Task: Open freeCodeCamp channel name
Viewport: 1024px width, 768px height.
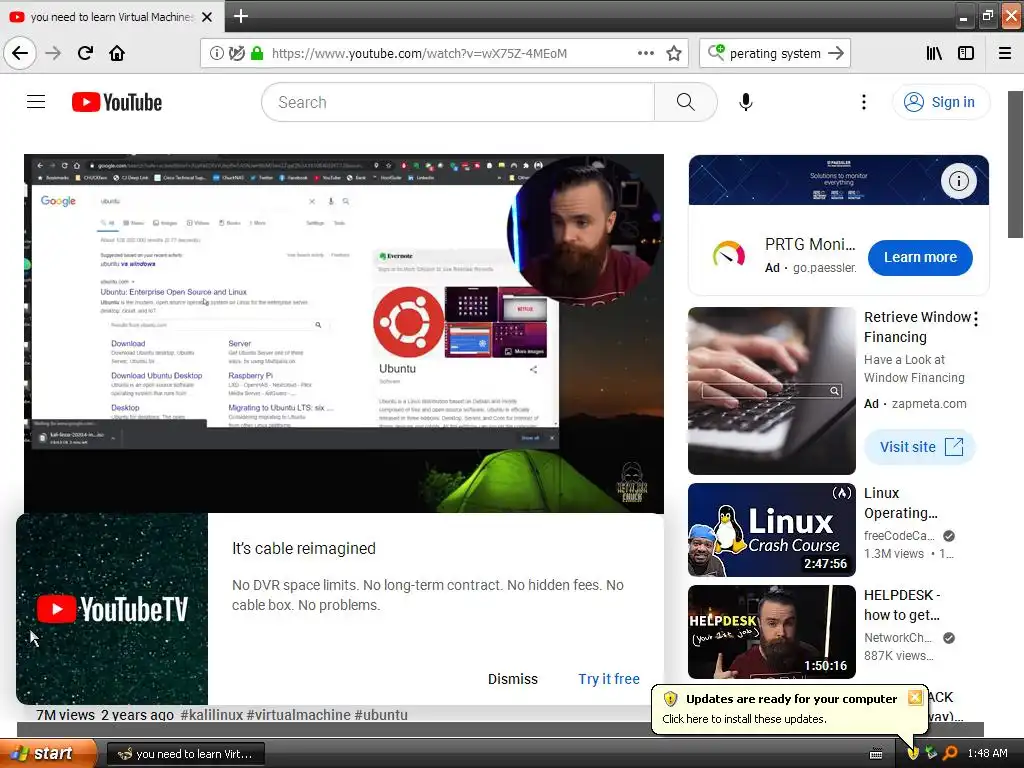Action: point(899,536)
